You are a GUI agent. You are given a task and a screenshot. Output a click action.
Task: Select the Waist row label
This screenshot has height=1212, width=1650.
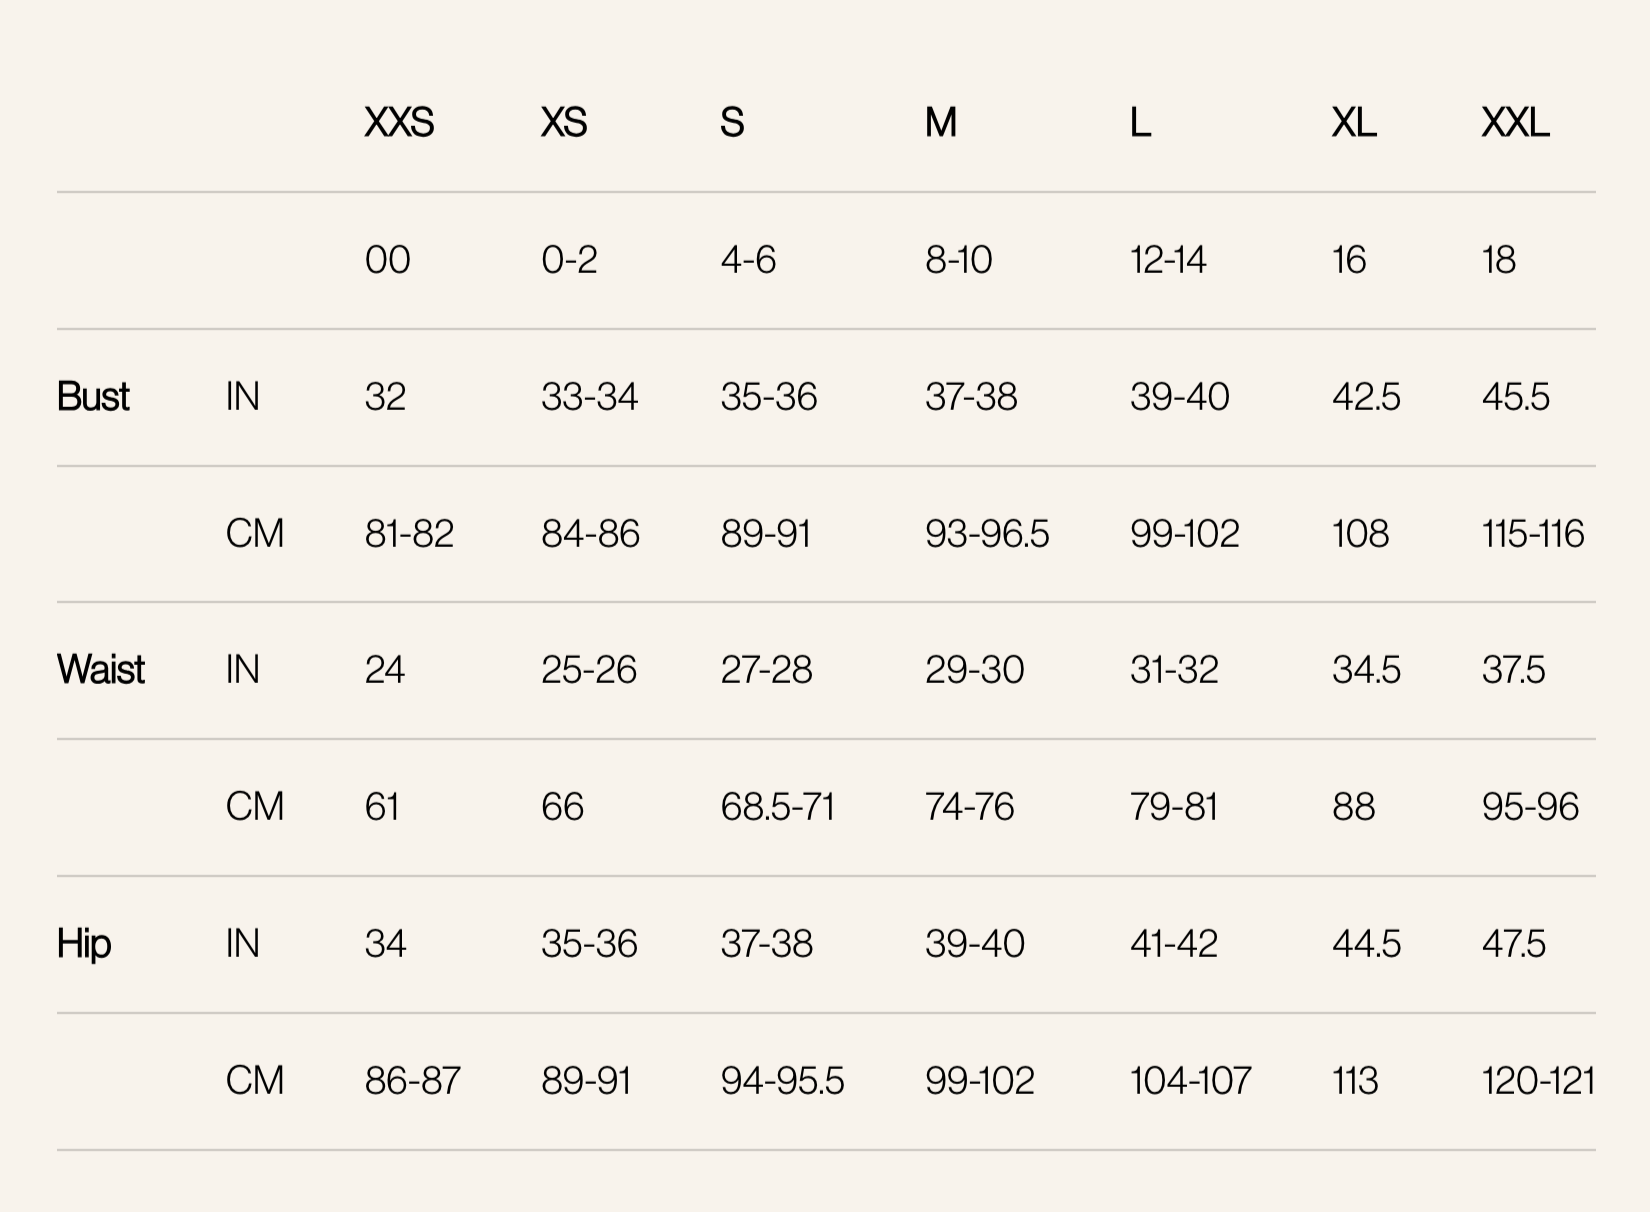pyautogui.click(x=101, y=670)
